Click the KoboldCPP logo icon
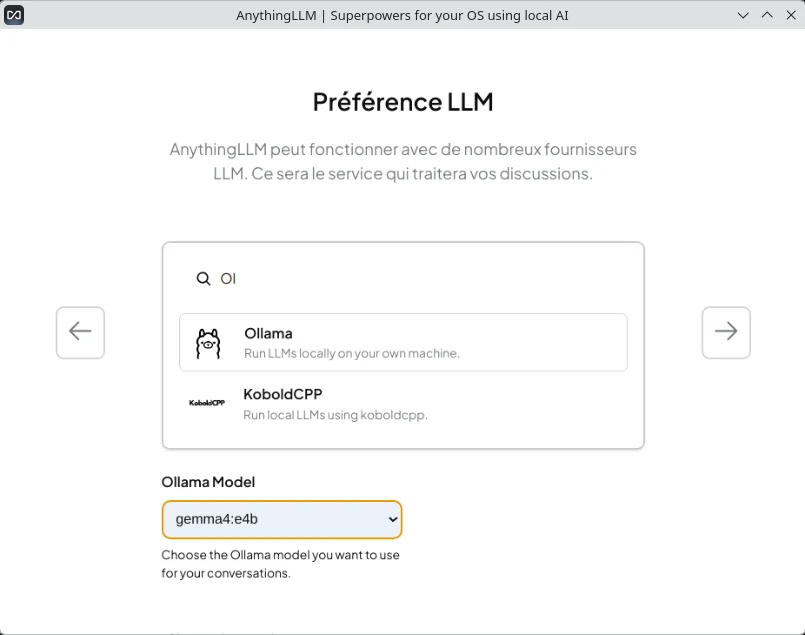 pos(207,402)
